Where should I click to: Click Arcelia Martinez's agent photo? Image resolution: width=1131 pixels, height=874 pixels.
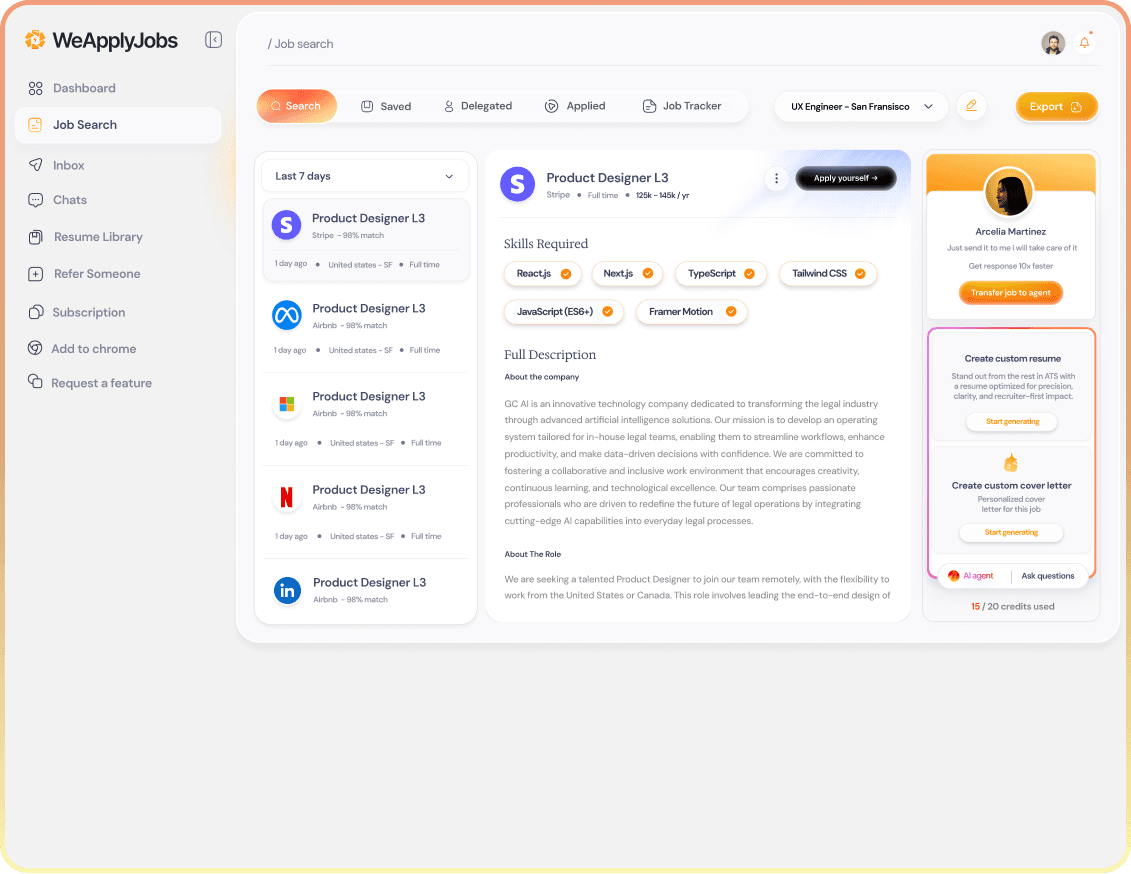[1008, 192]
